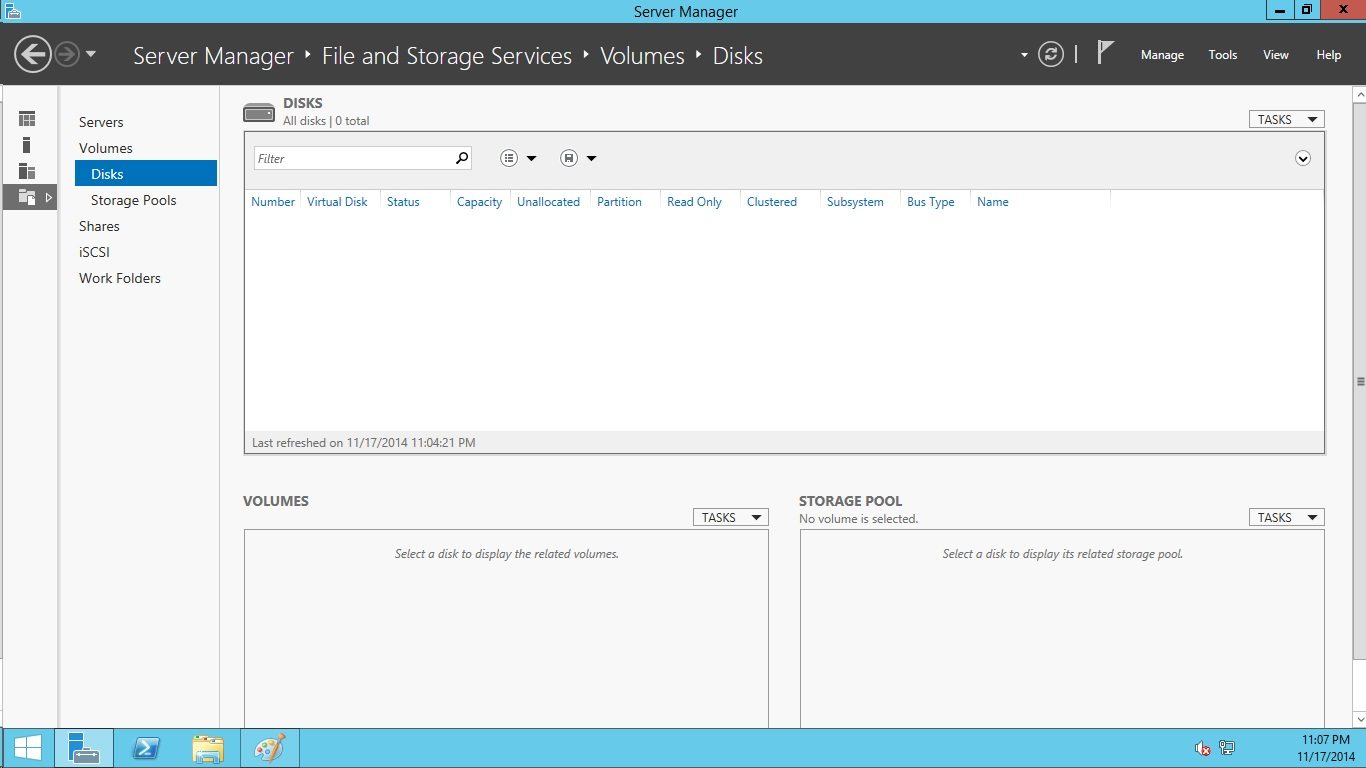Image resolution: width=1366 pixels, height=768 pixels.
Task: Select Work Folders in the navigation pane
Action: (120, 278)
